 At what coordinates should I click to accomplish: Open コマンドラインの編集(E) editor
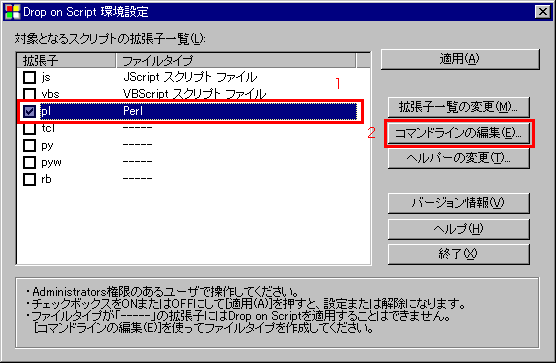click(x=458, y=133)
